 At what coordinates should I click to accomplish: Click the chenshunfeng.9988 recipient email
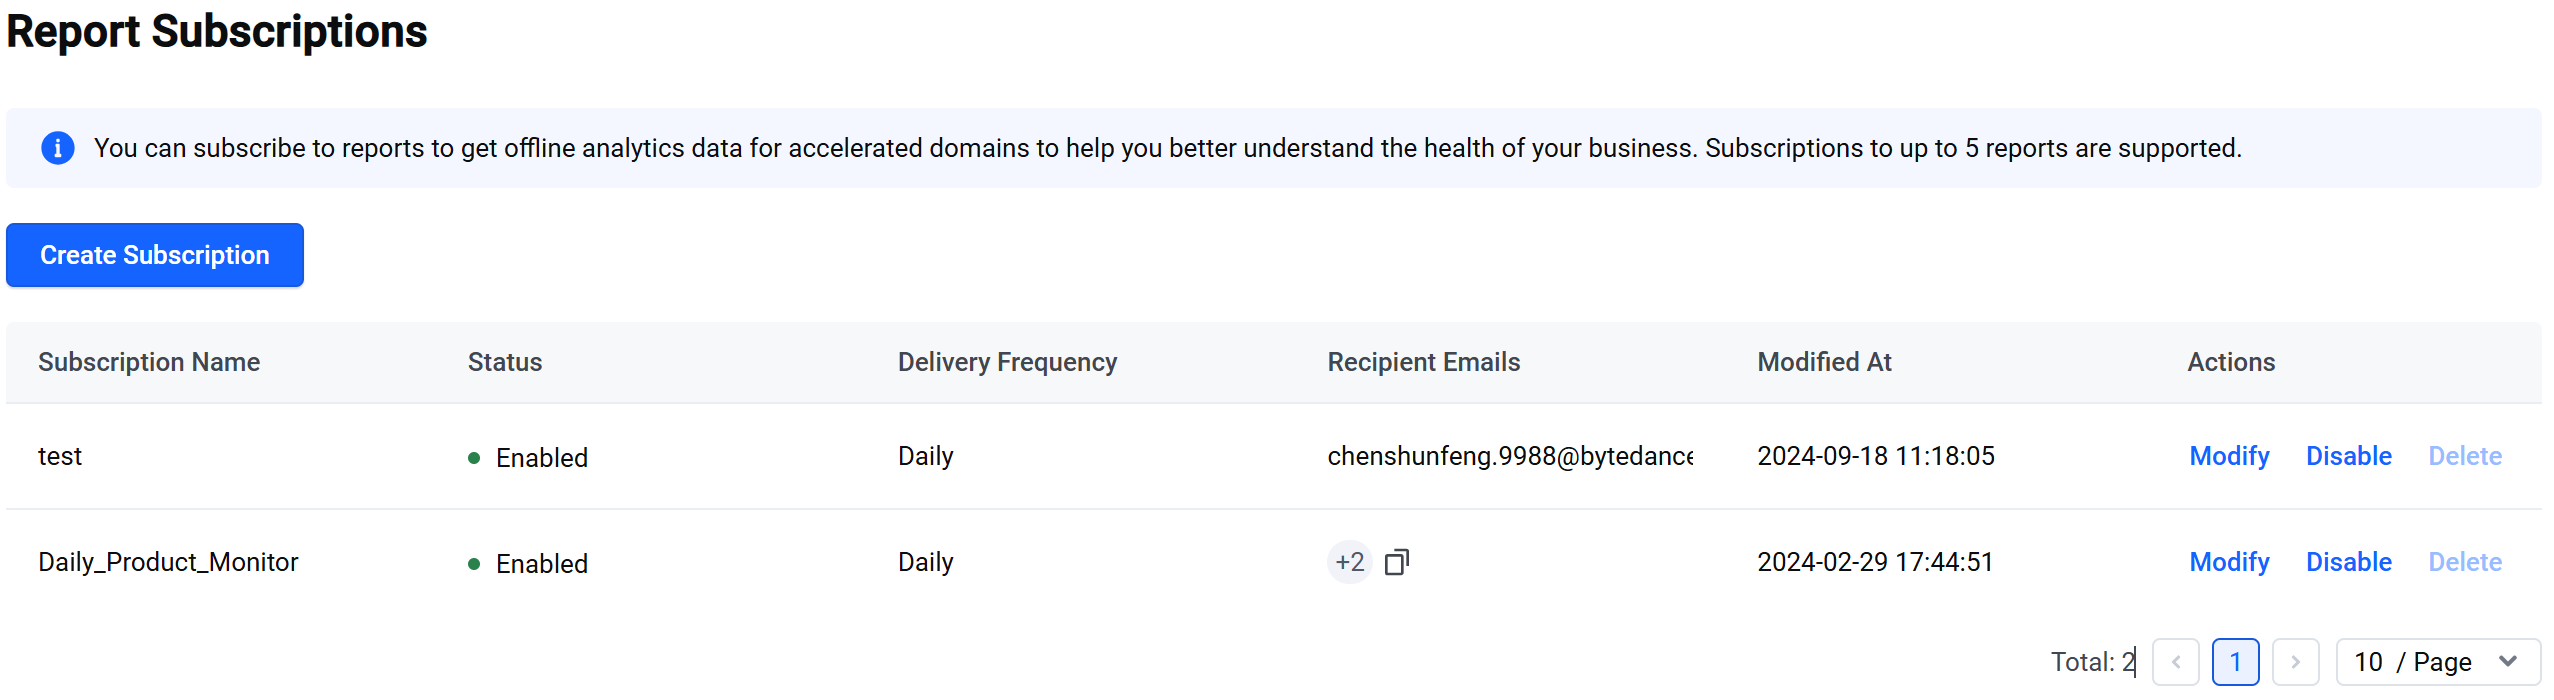coord(1510,456)
